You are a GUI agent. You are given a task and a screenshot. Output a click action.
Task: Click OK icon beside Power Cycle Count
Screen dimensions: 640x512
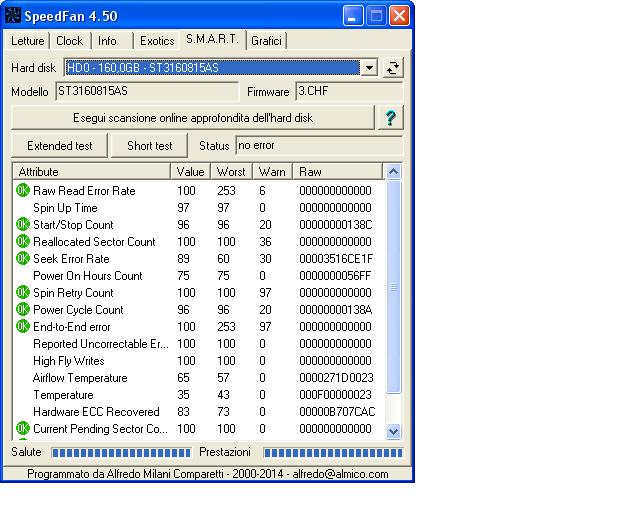coord(23,309)
